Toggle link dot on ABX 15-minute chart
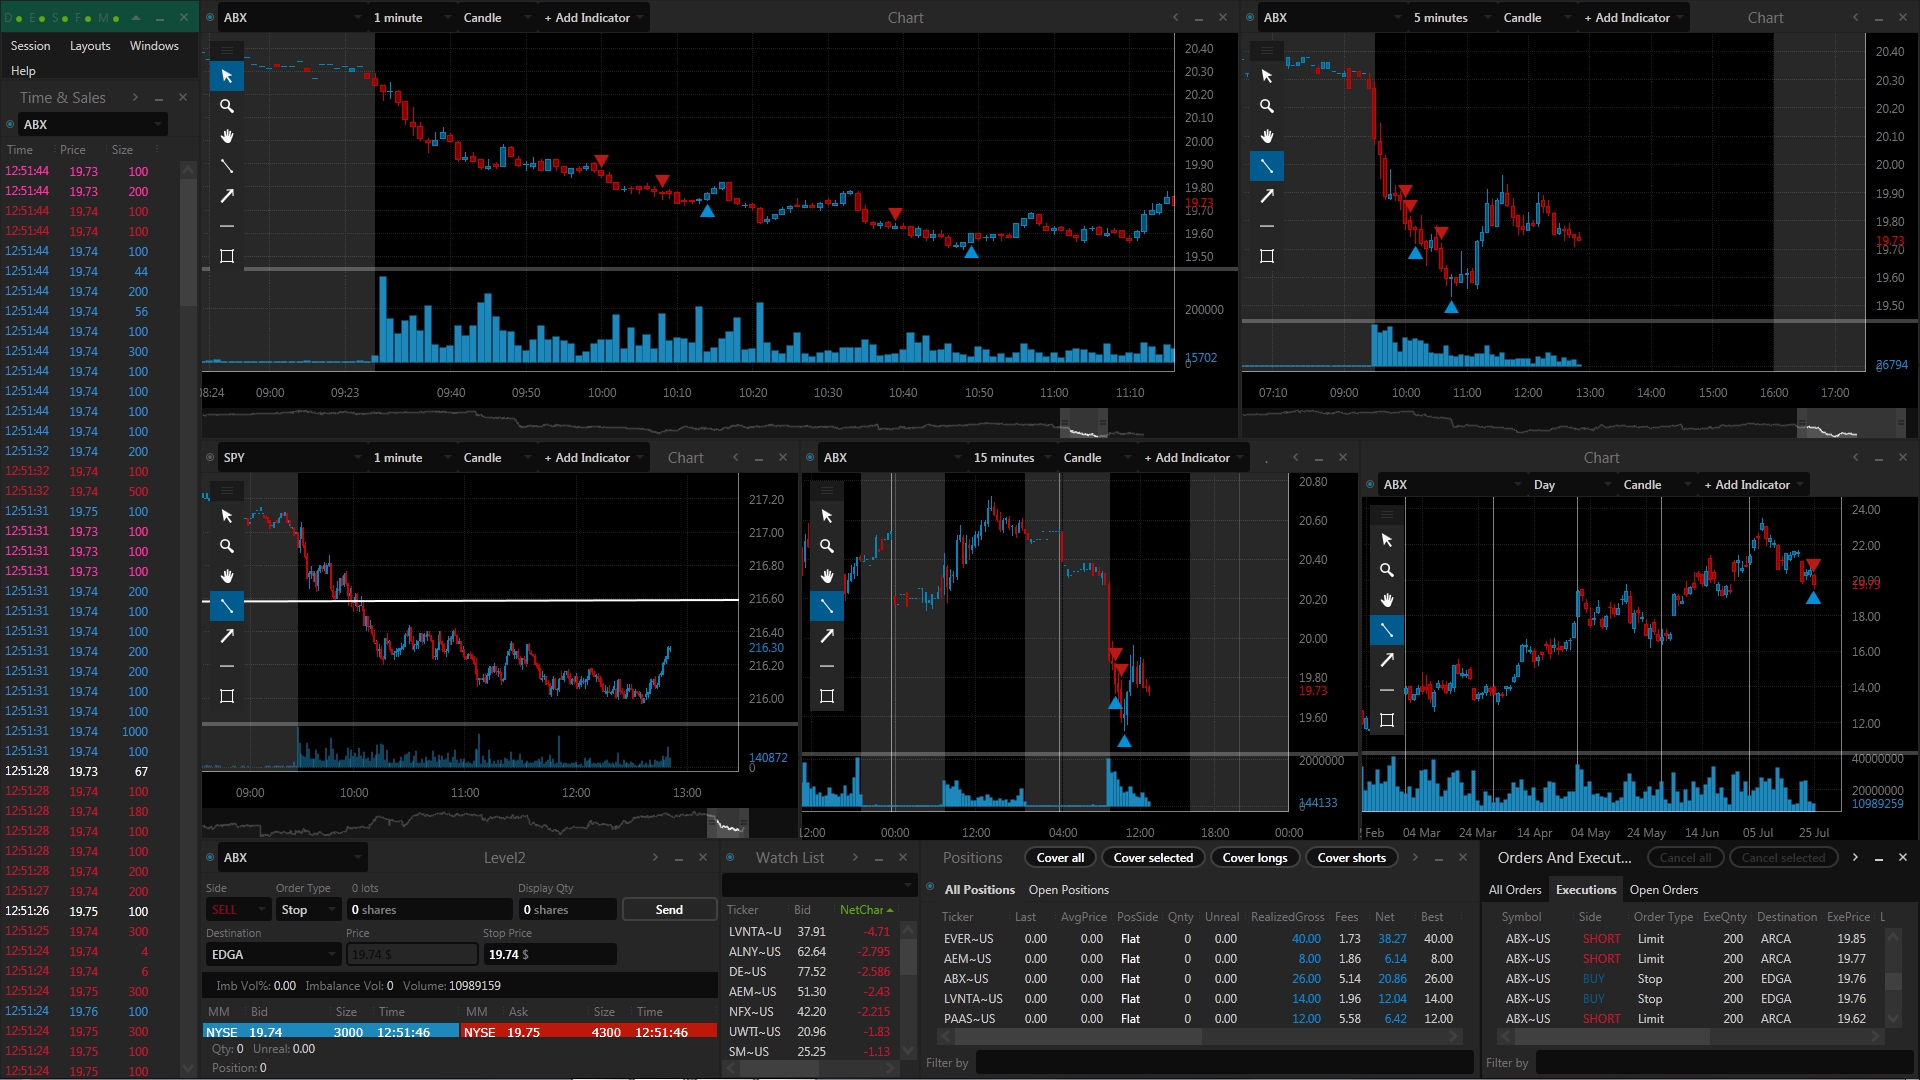The image size is (1920, 1080). [810, 458]
